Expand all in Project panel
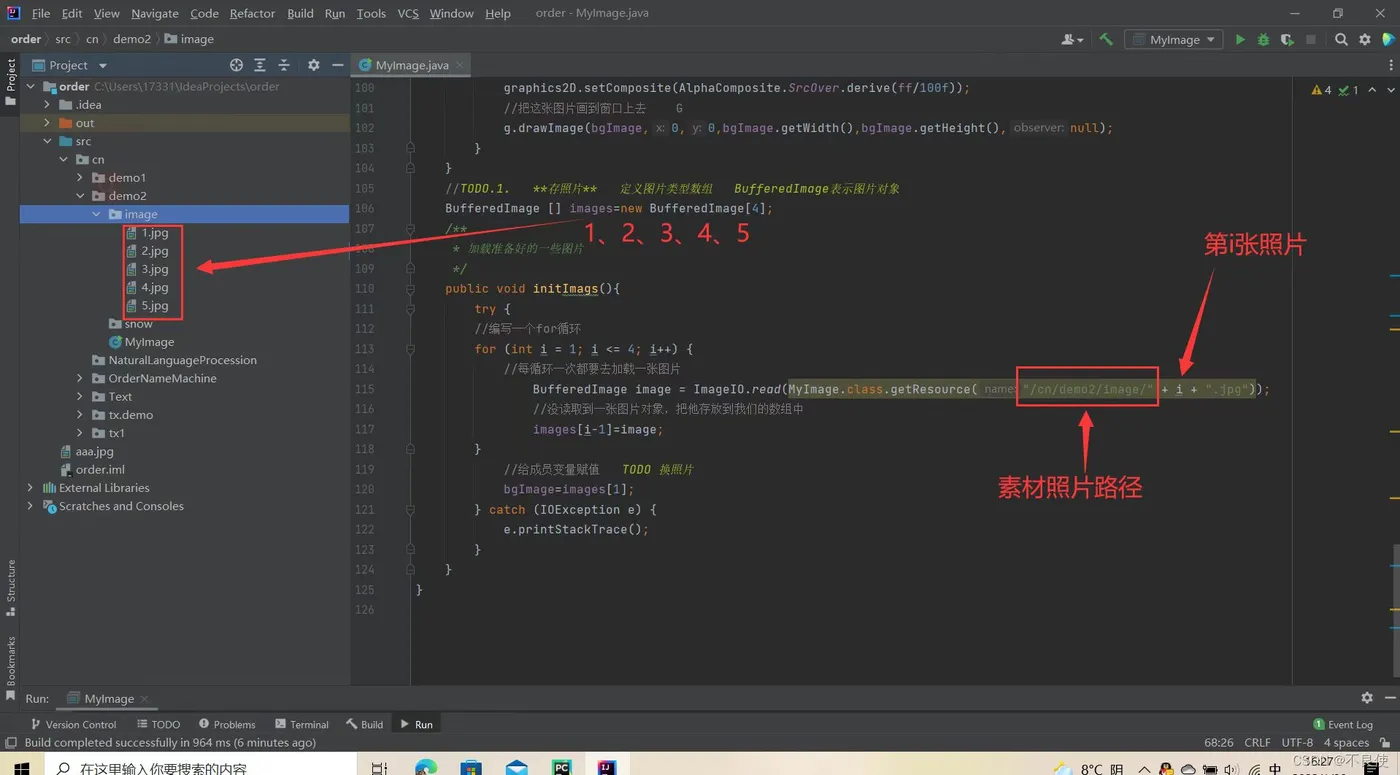This screenshot has height=775, width=1400. 260,65
